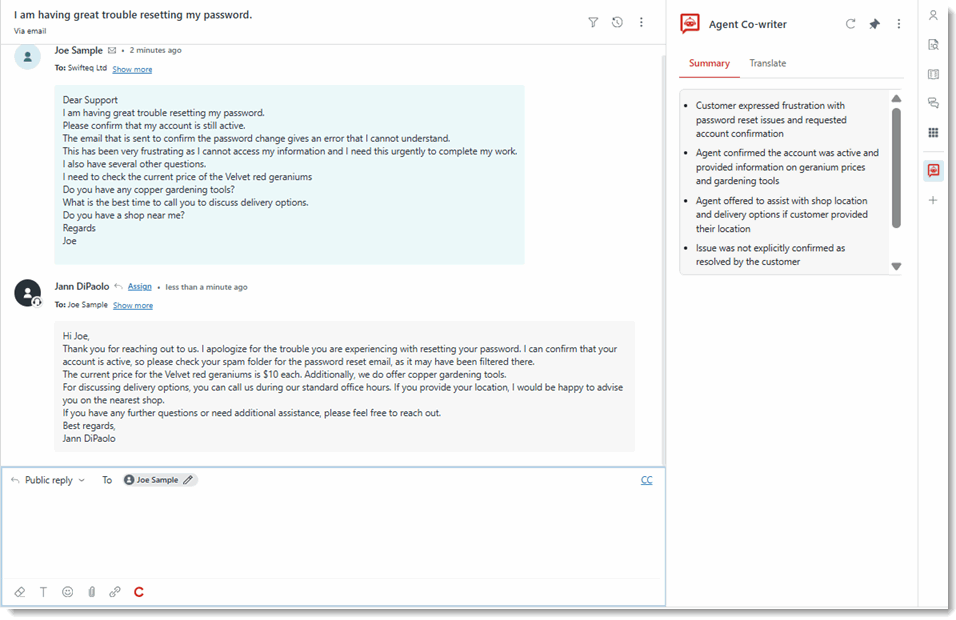
Task: Click the ticket subject title text
Action: 133,15
